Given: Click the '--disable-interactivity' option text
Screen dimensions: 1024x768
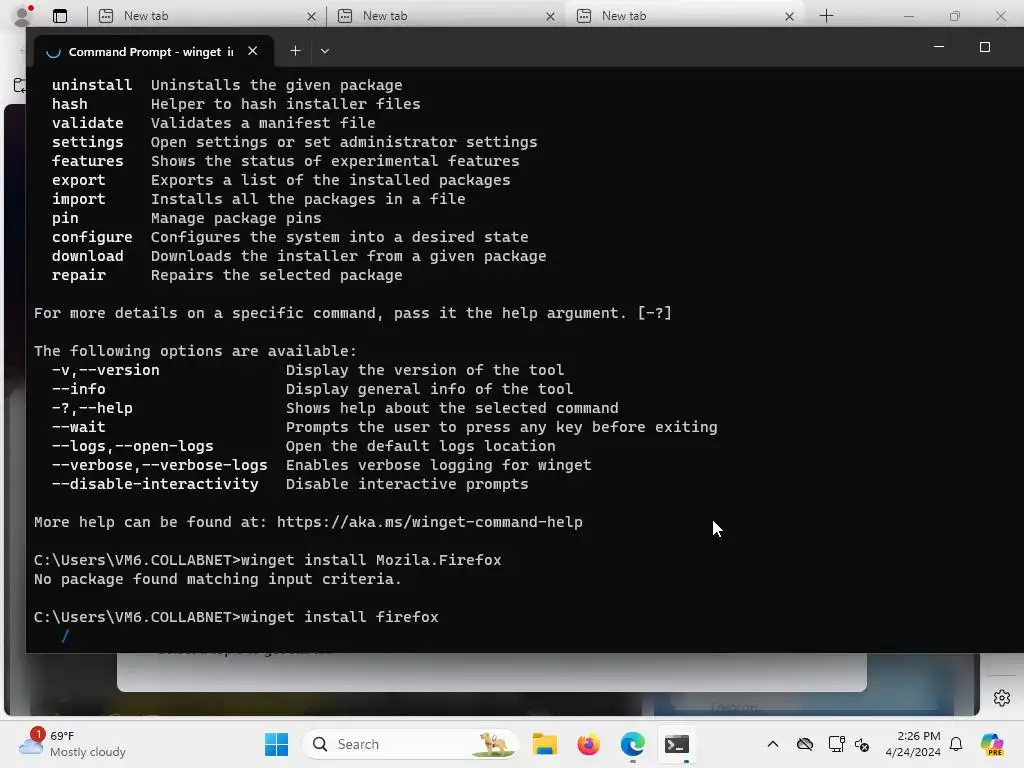Looking at the screenshot, I should pyautogui.click(x=155, y=484).
